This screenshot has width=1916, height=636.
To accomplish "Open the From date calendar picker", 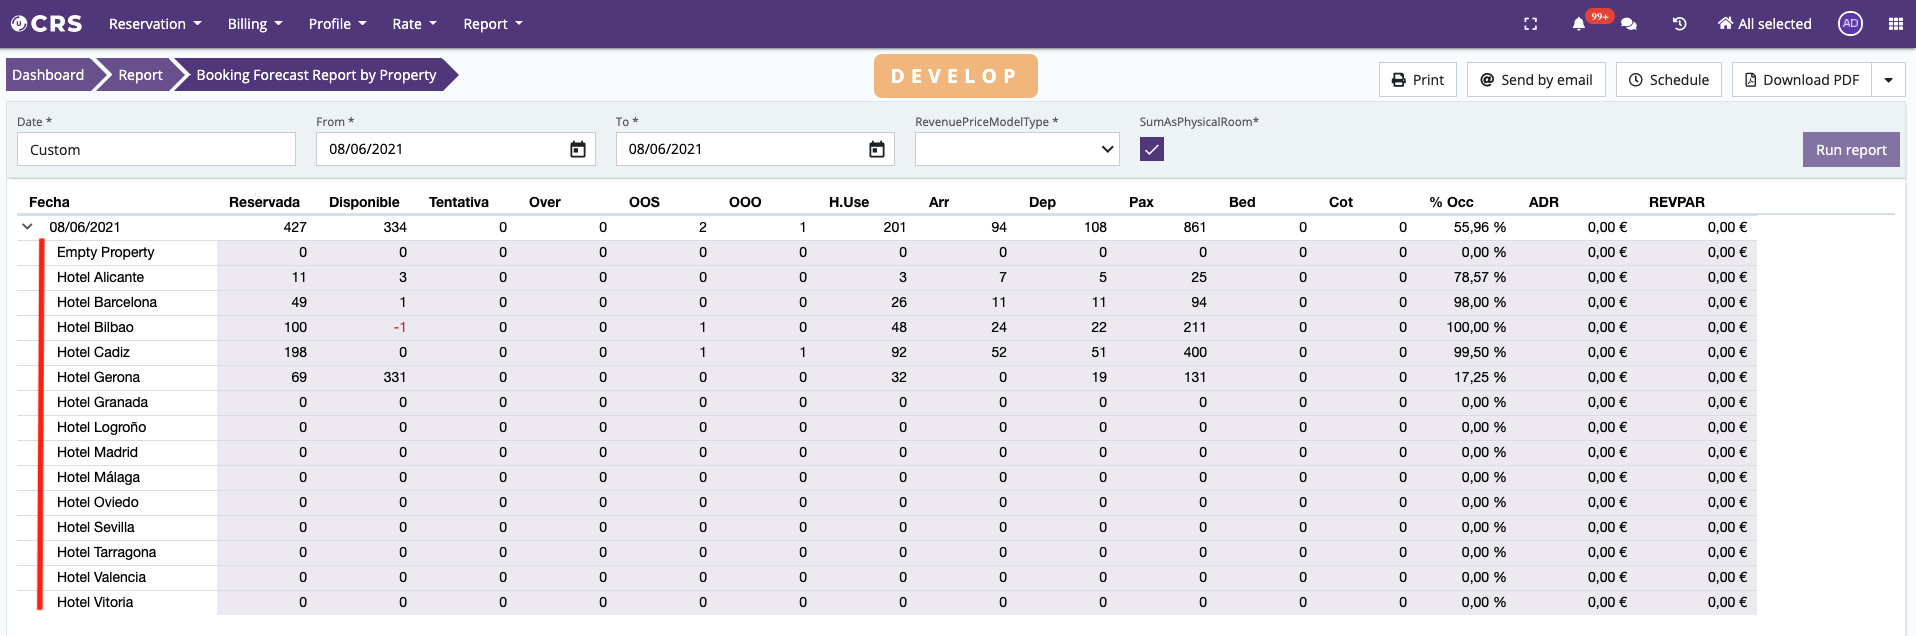I will point(578,149).
